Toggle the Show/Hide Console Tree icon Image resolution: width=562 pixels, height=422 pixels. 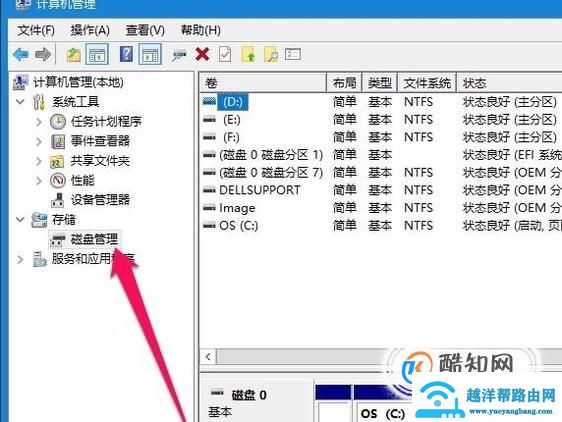97,54
